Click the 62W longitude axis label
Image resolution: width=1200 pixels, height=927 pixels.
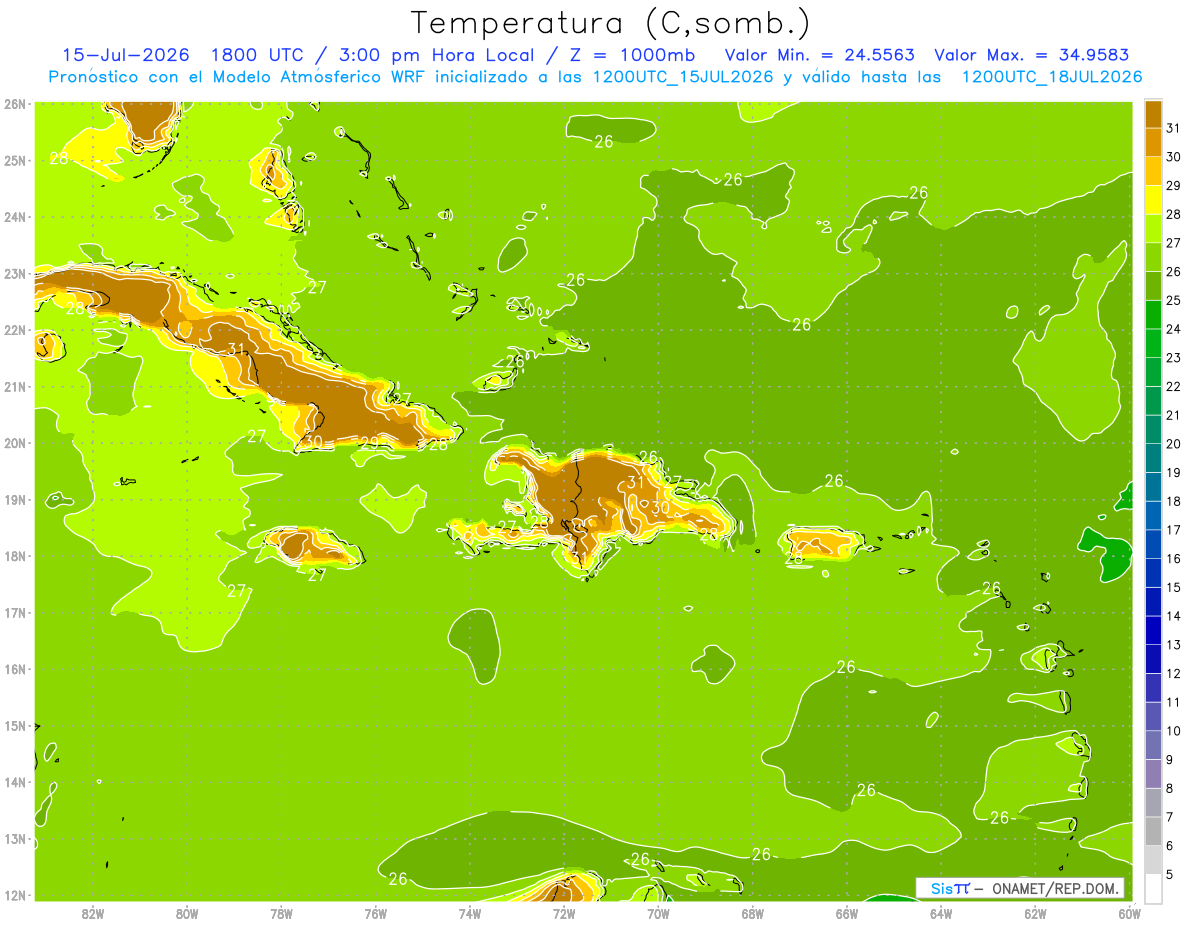click(x=1035, y=913)
